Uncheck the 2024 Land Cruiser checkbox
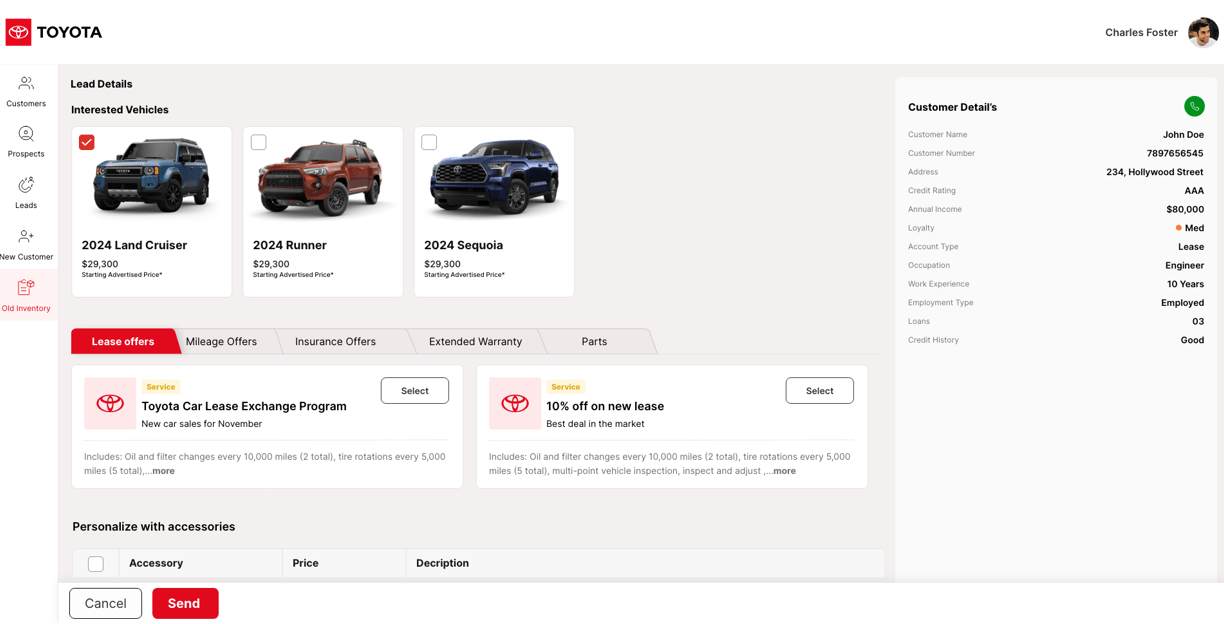 87,142
